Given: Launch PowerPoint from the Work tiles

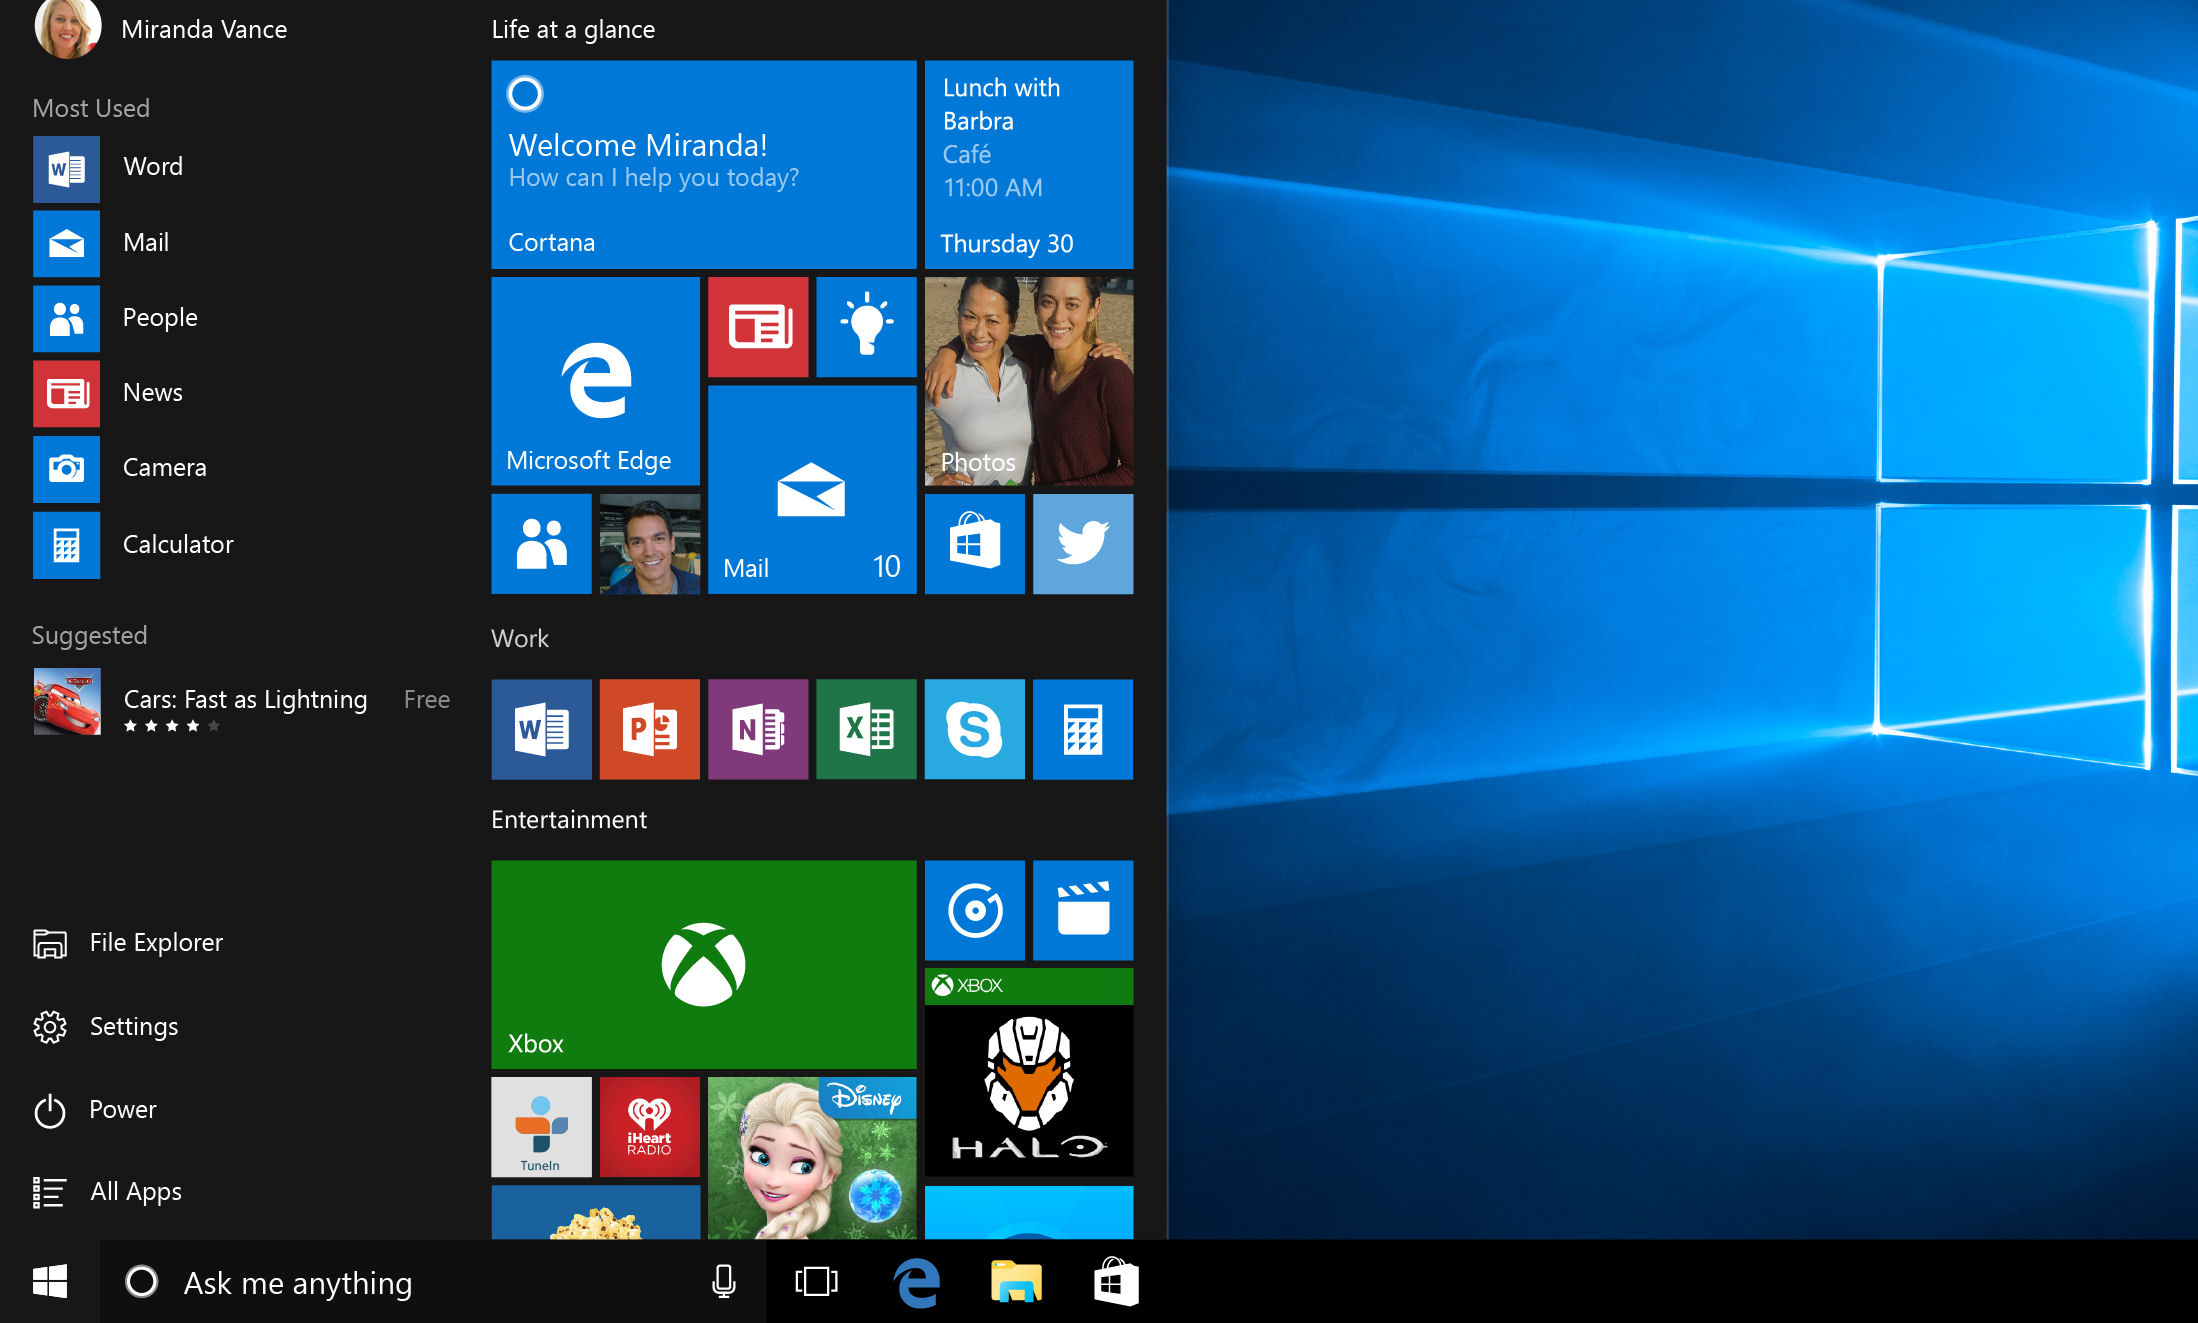Looking at the screenshot, I should tap(649, 729).
